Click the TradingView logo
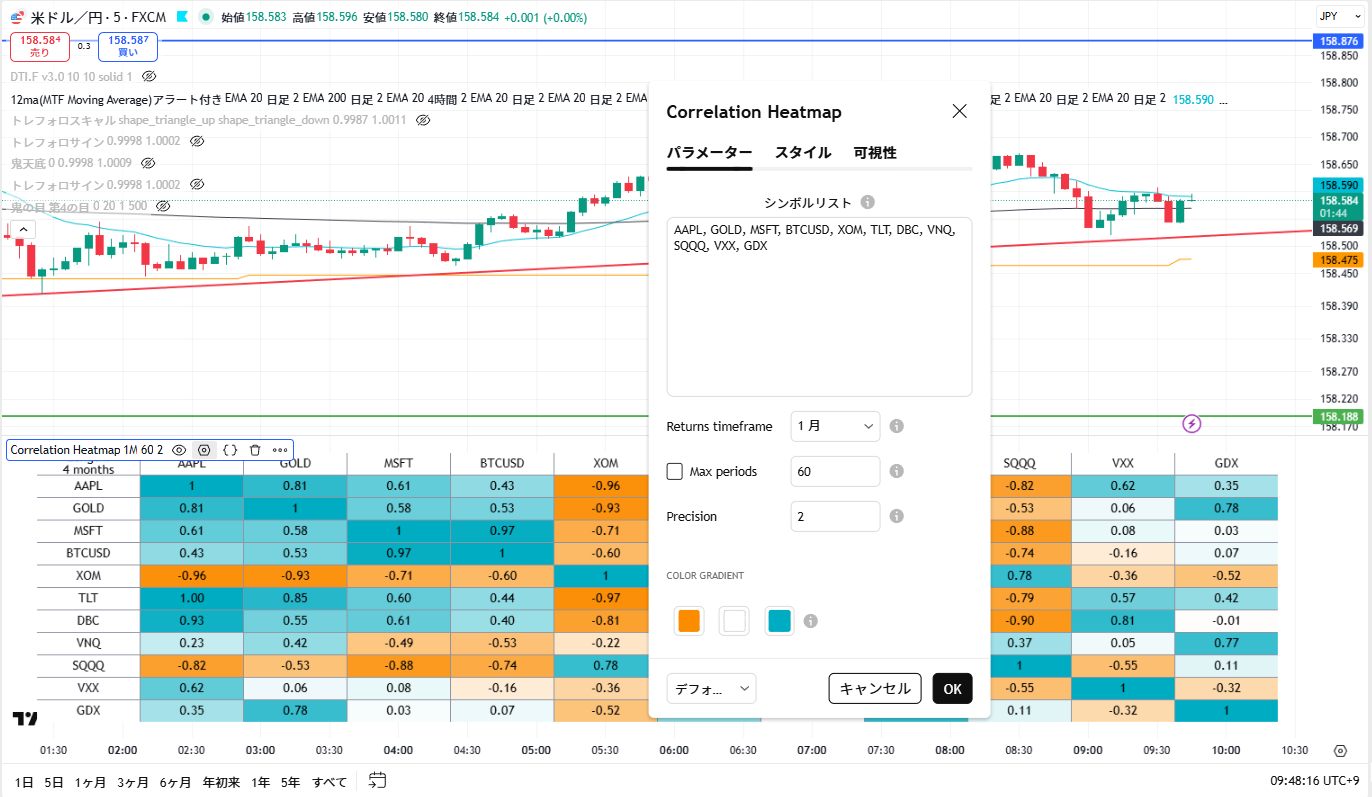 25,718
